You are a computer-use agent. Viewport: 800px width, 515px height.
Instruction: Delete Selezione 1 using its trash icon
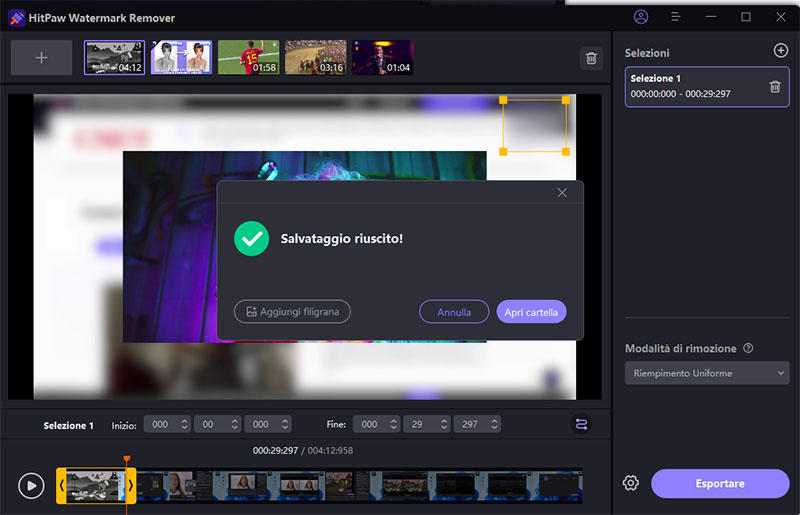point(775,87)
